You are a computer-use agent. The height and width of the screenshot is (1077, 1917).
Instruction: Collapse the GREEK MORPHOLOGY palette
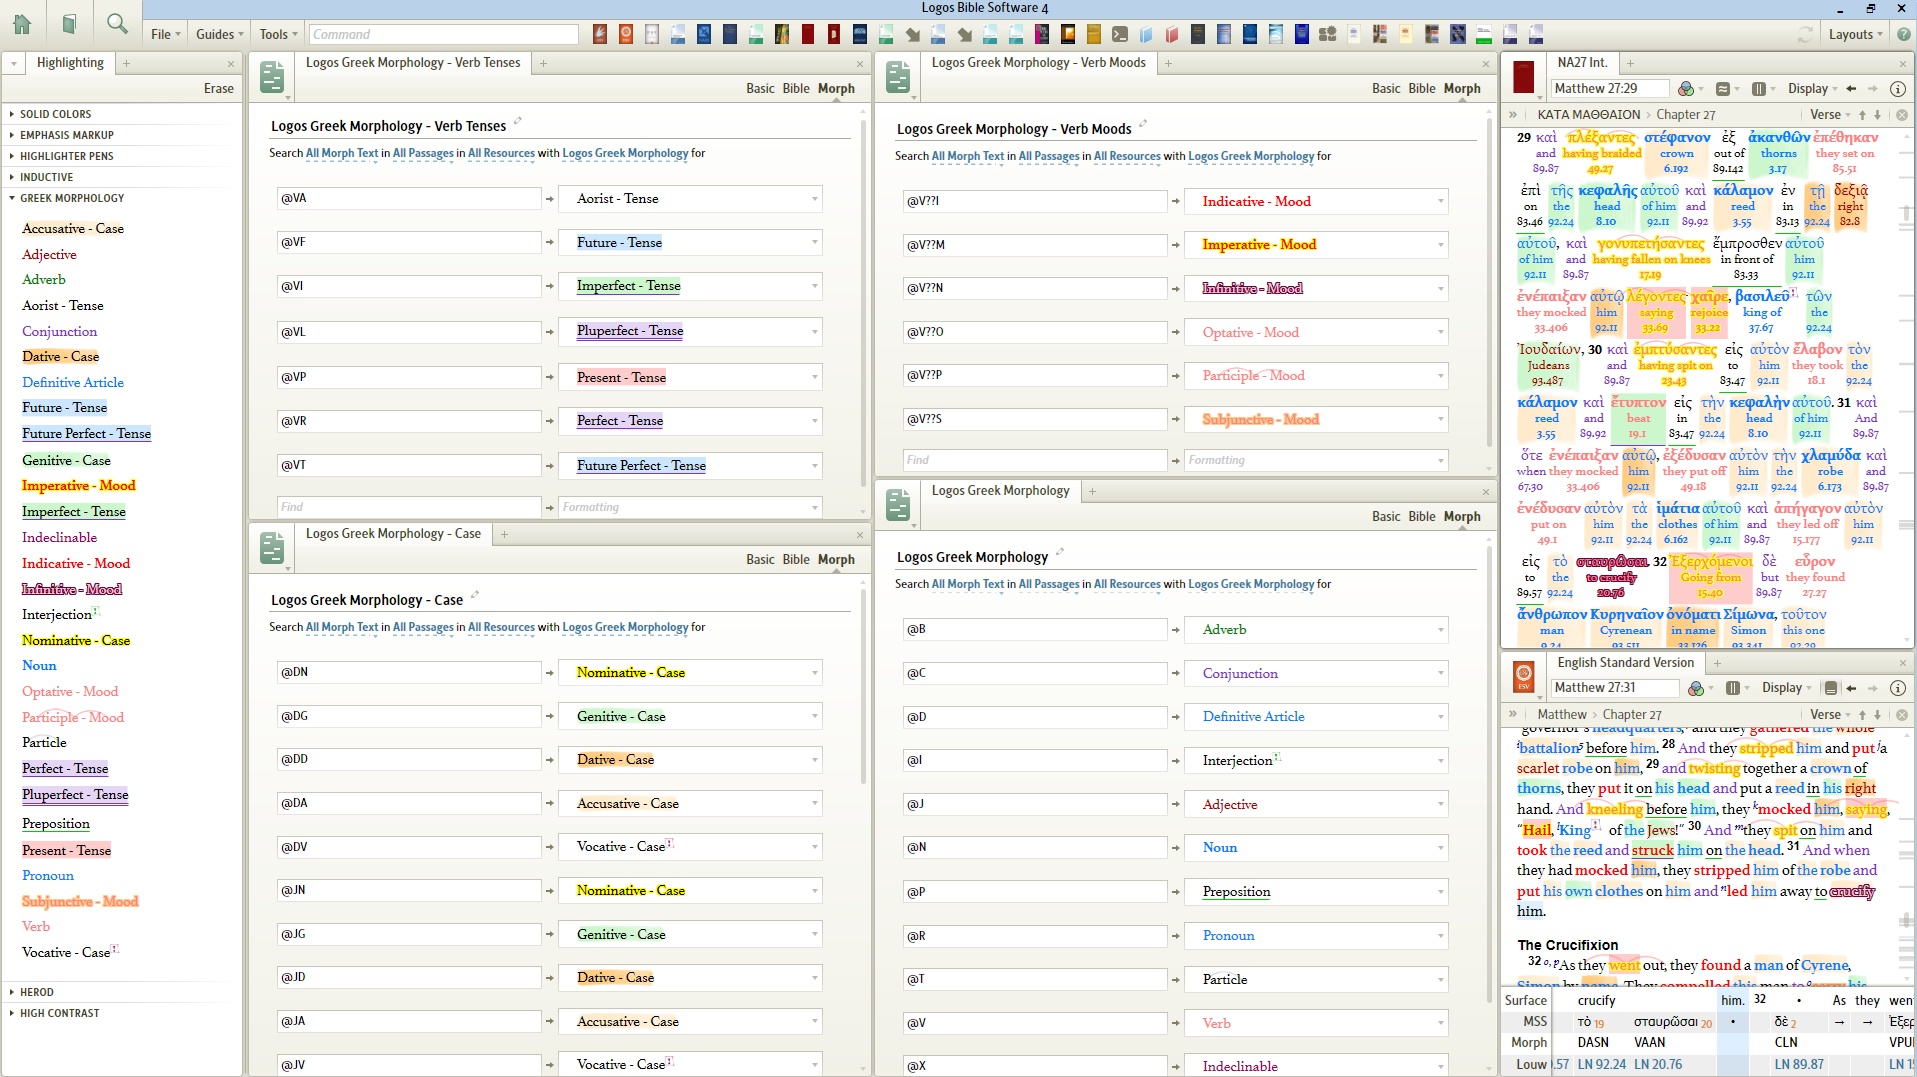[71, 199]
